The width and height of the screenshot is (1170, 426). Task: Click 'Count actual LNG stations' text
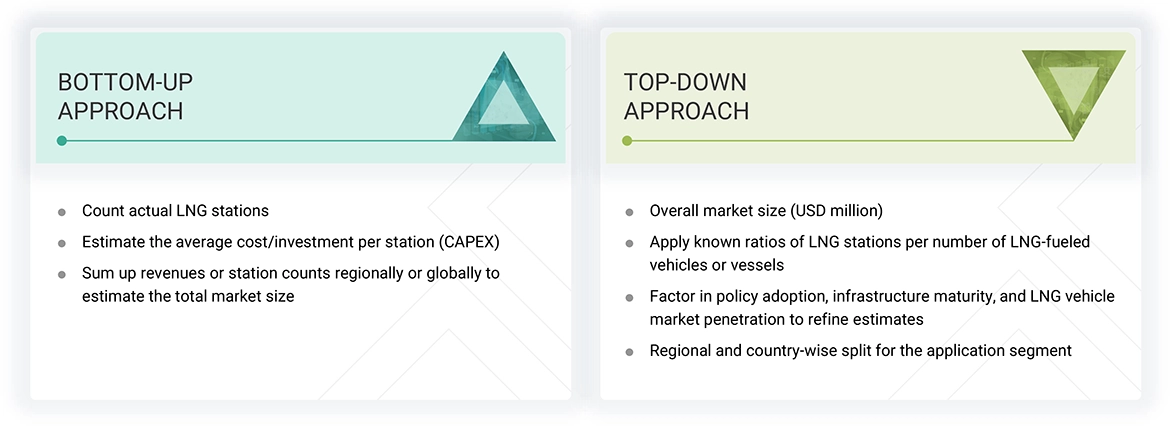pos(175,211)
